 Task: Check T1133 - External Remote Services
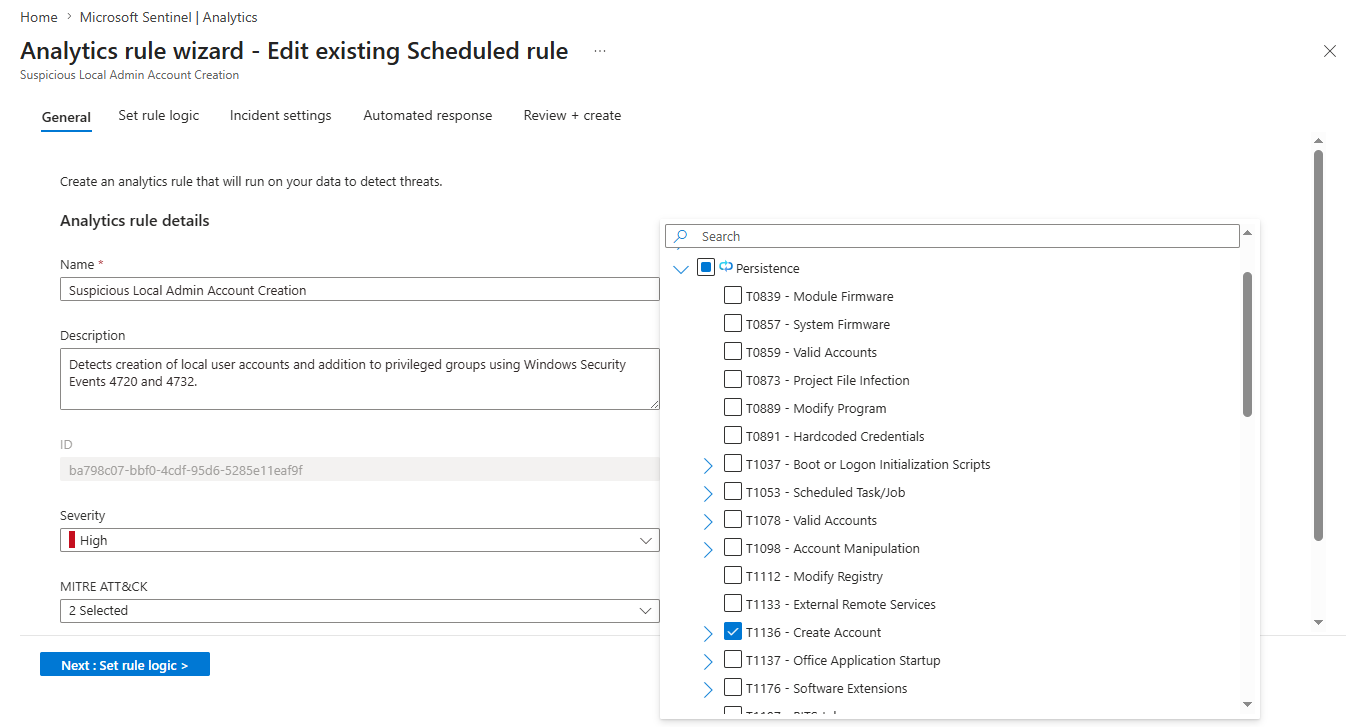pyautogui.click(x=733, y=603)
